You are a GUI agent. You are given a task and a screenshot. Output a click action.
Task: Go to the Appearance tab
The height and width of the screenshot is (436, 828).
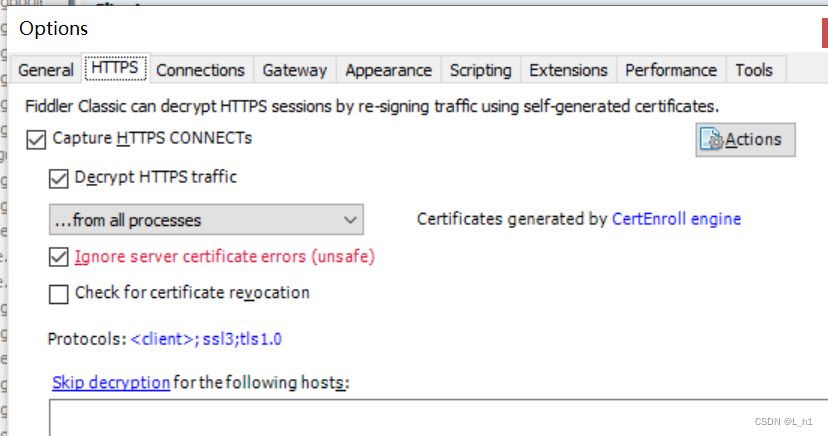point(389,70)
